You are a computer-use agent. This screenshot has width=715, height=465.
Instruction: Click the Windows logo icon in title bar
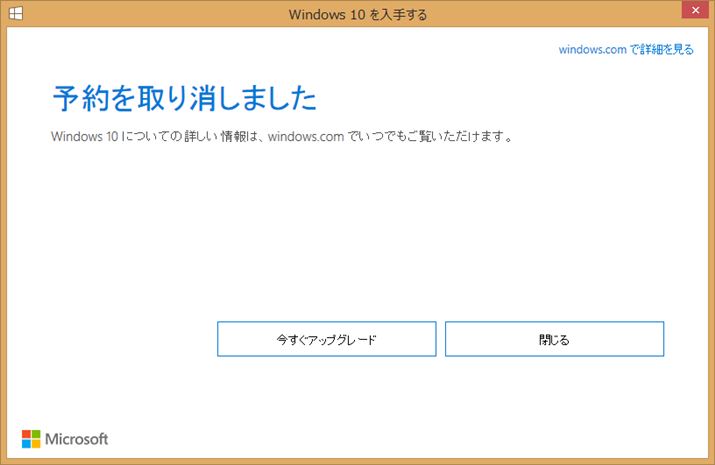[16, 13]
